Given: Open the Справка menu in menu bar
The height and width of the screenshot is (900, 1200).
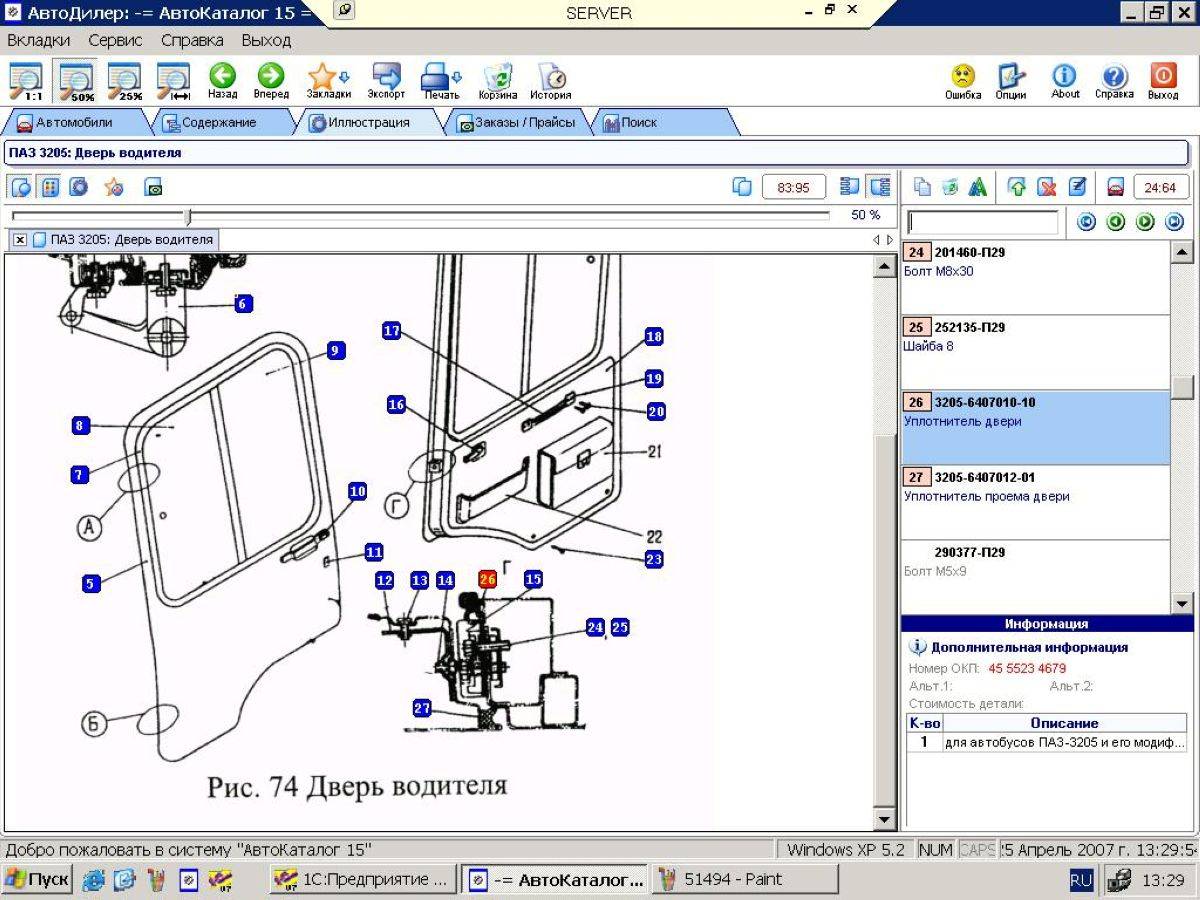Looking at the screenshot, I should (192, 40).
